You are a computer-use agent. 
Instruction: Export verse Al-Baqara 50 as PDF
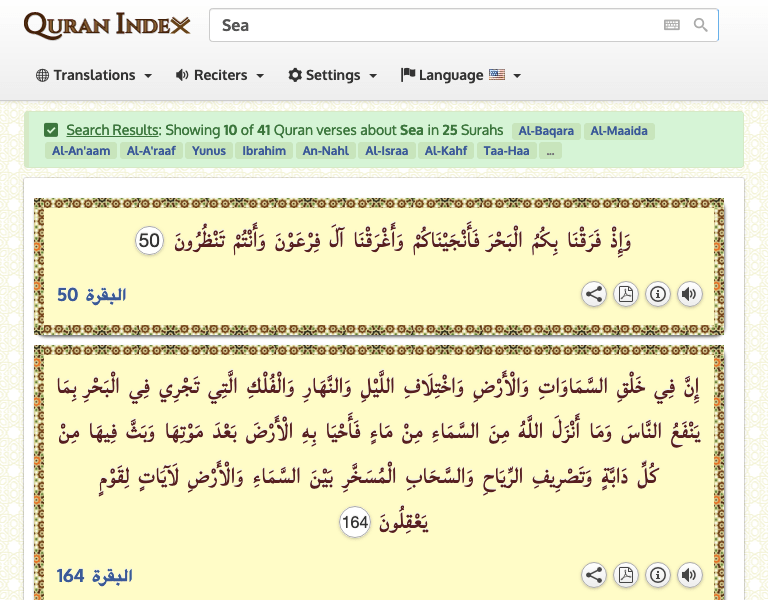click(625, 294)
